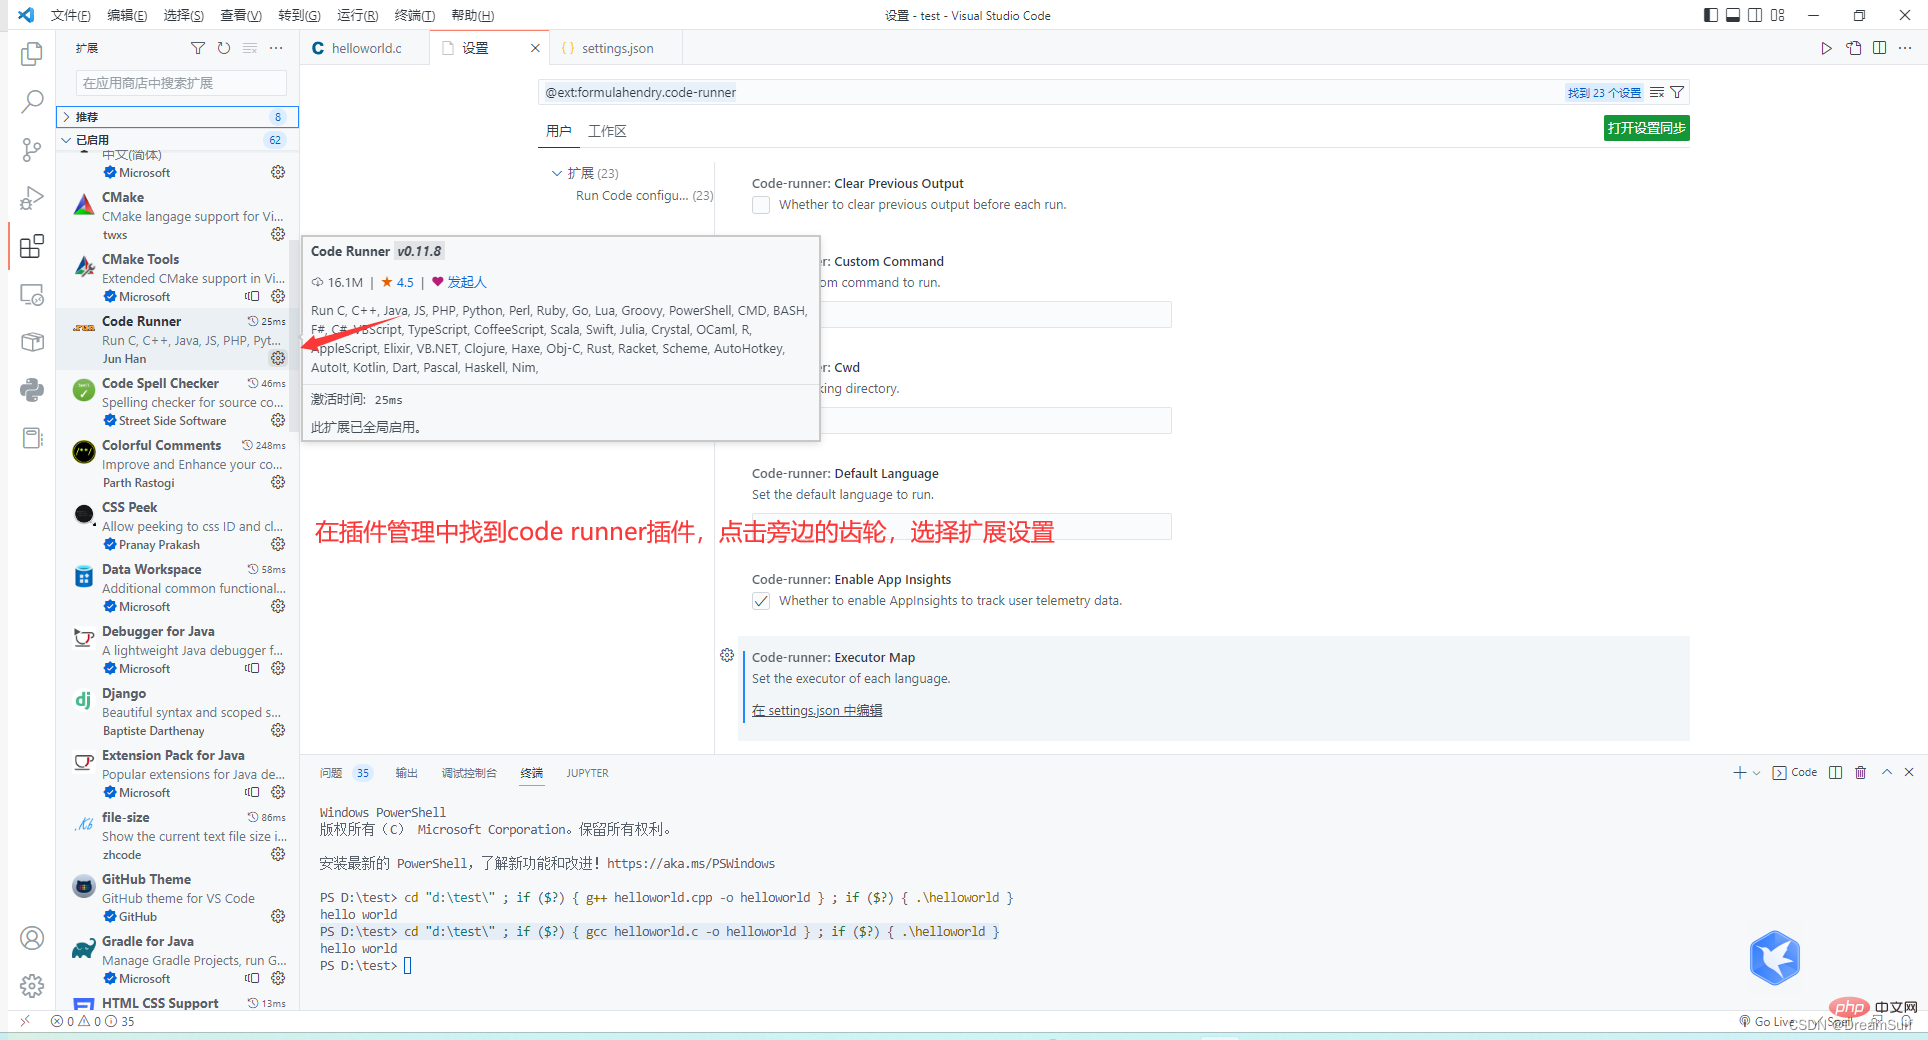Kill terminal with the trash icon

click(x=1860, y=773)
